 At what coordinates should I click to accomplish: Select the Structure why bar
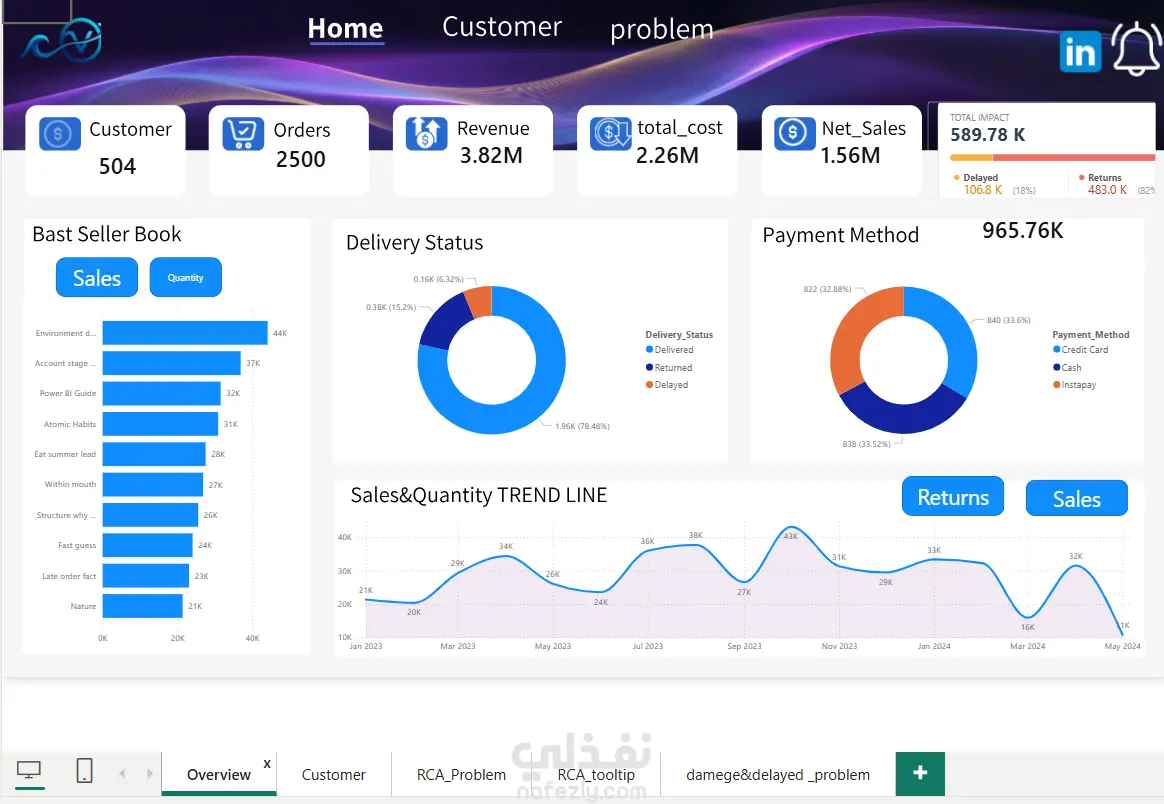point(150,514)
